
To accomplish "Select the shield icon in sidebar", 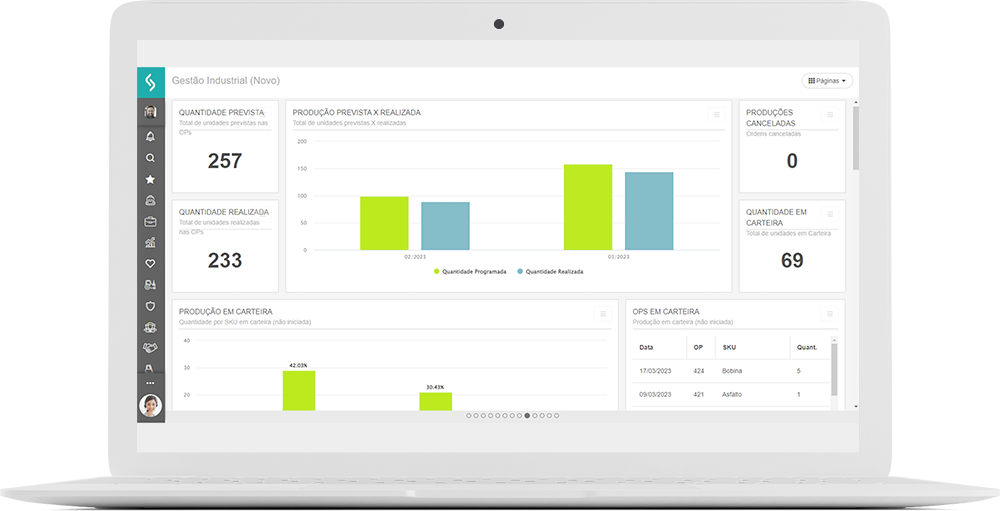I will click(x=150, y=306).
